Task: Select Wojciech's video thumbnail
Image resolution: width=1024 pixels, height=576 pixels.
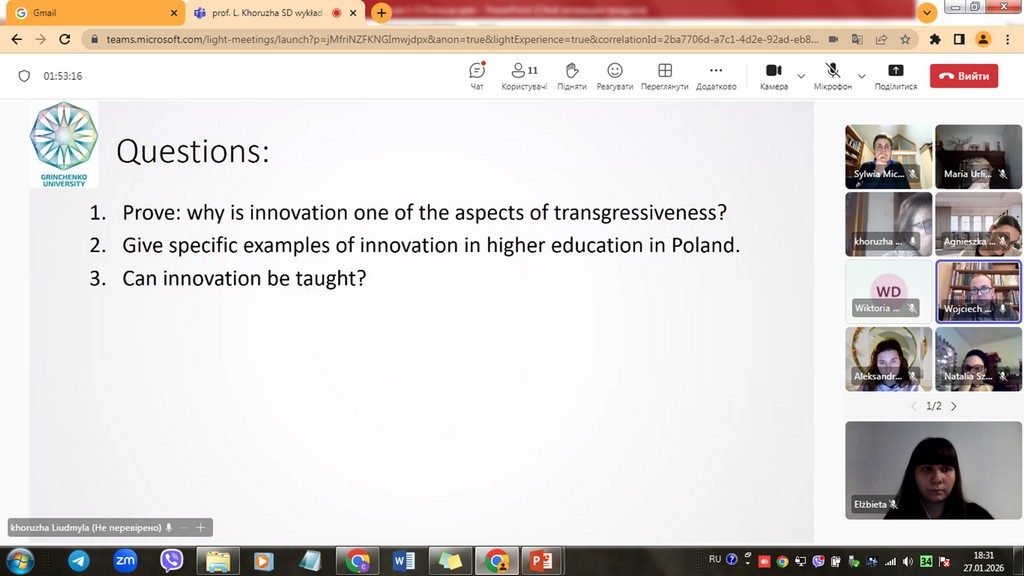Action: tap(978, 291)
